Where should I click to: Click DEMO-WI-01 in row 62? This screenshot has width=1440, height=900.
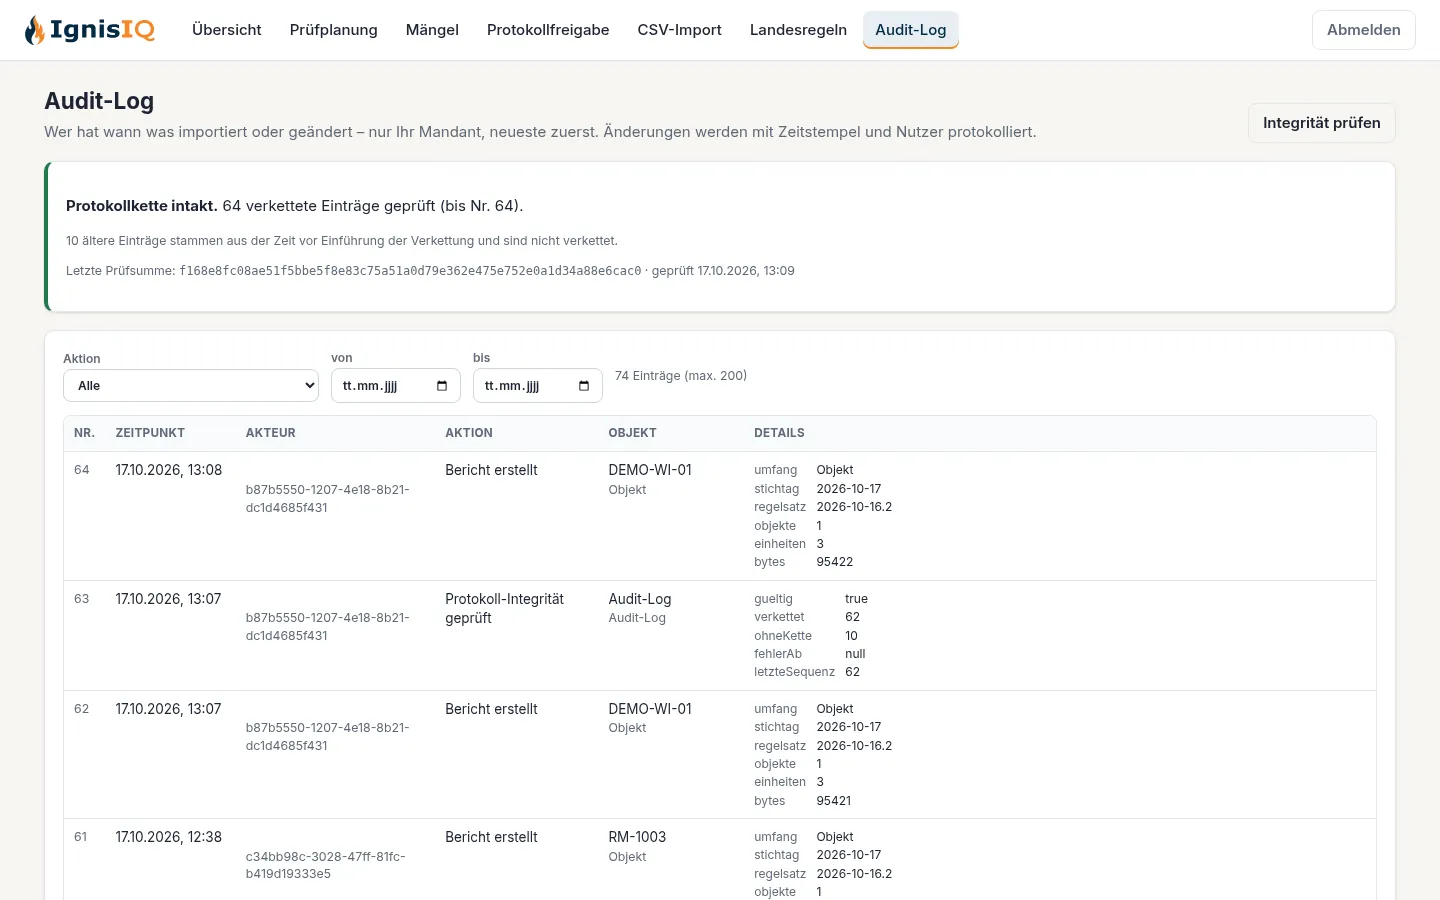pyautogui.click(x=650, y=709)
